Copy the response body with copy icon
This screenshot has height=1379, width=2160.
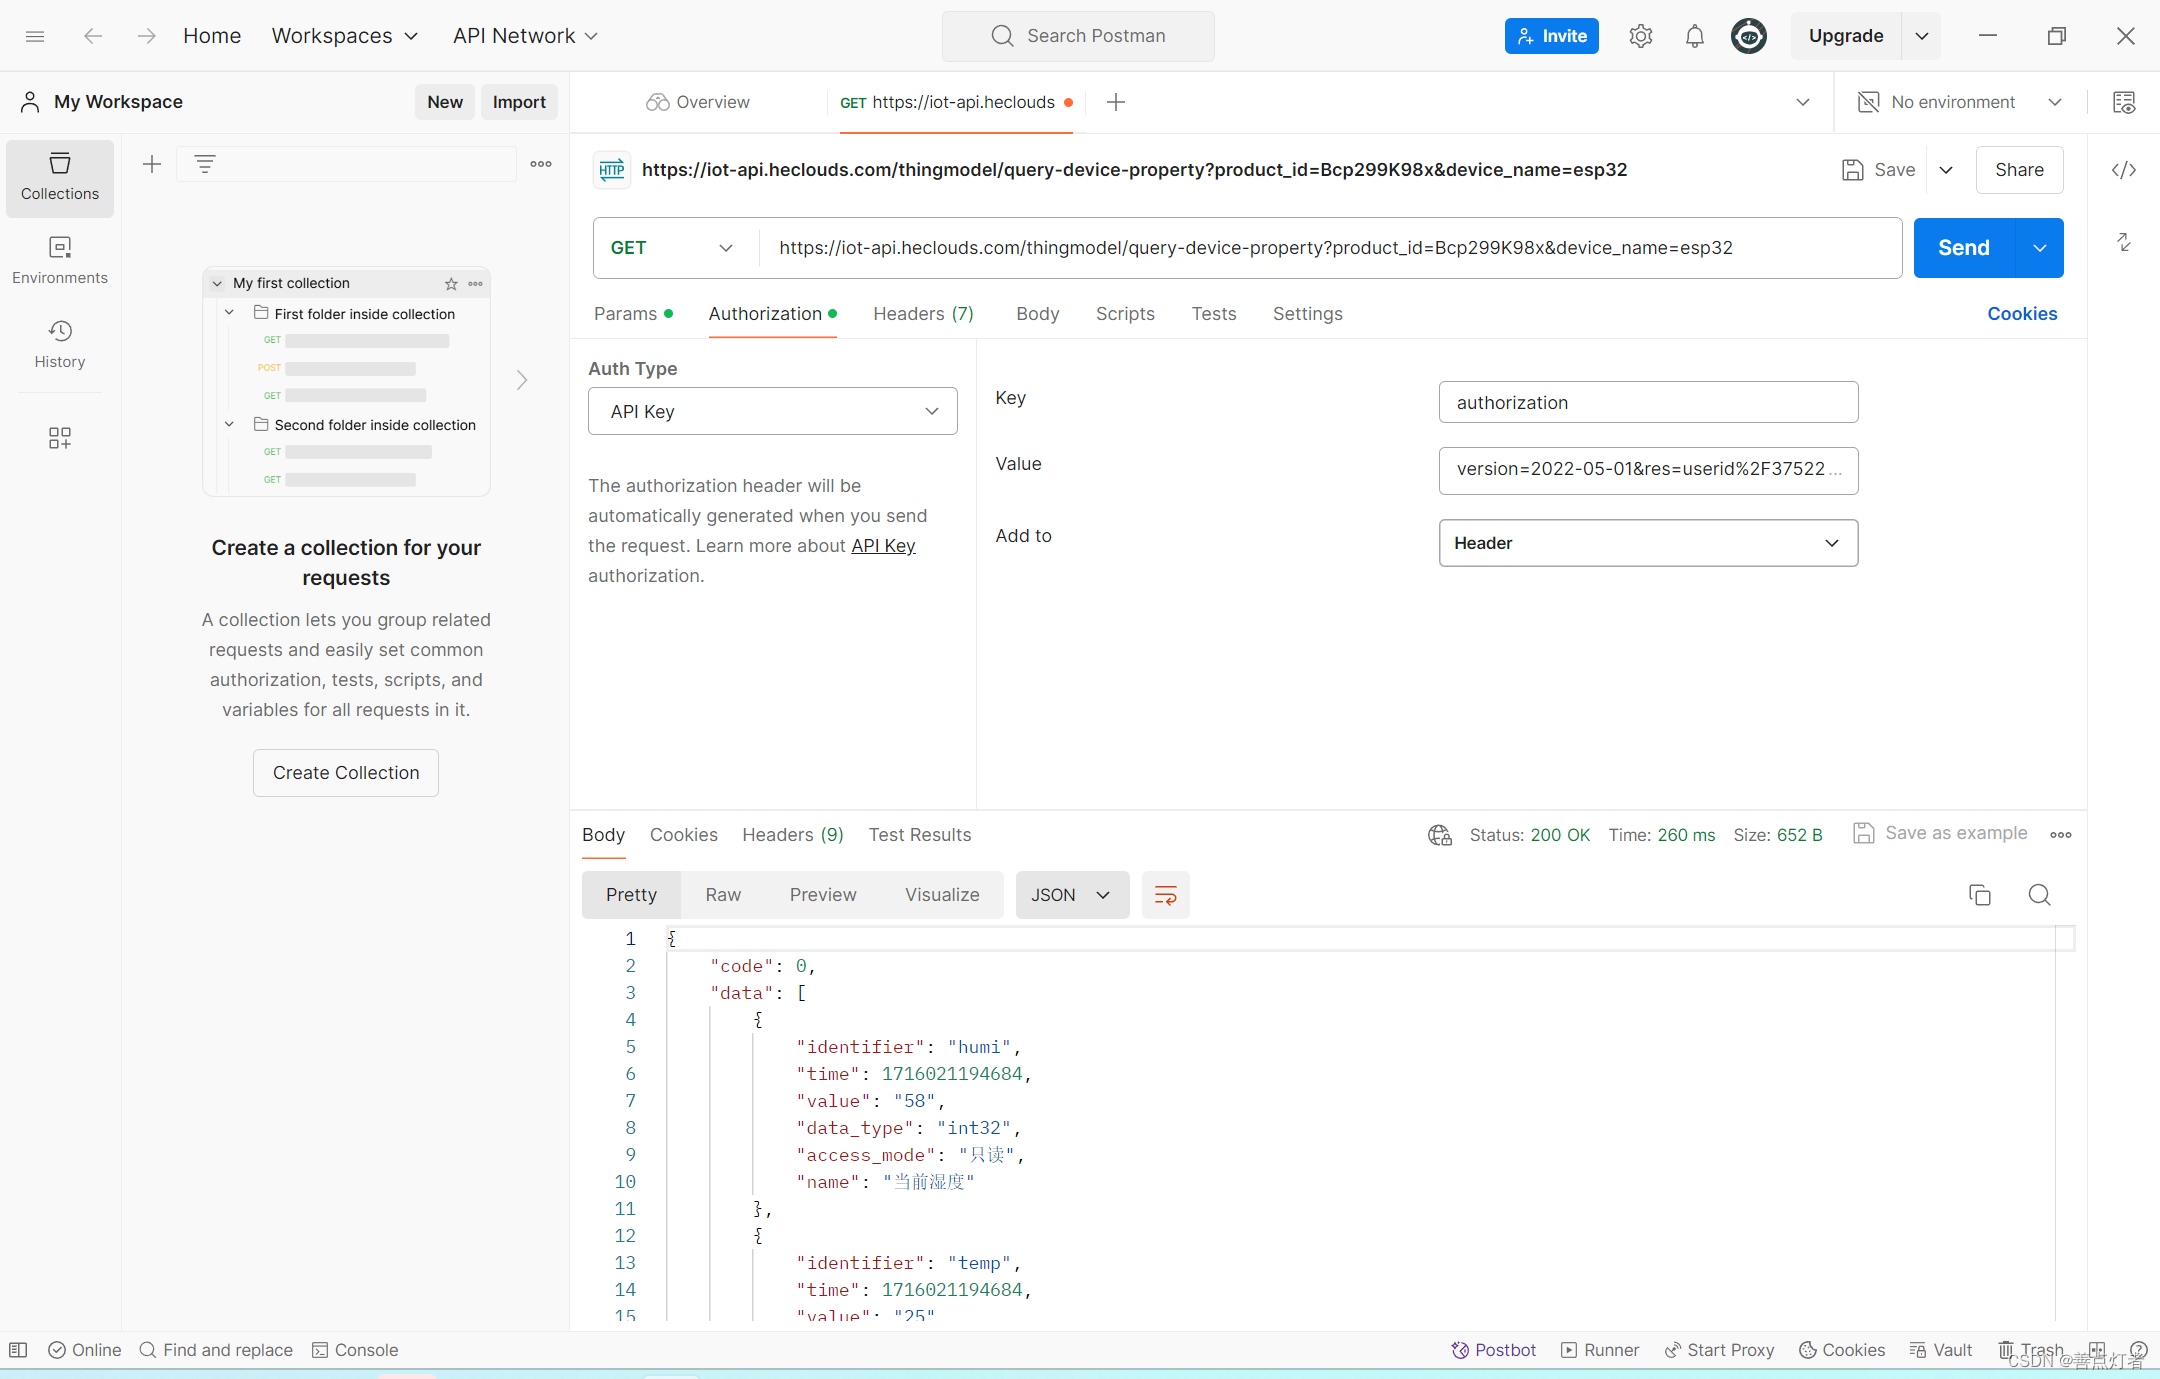[1980, 895]
